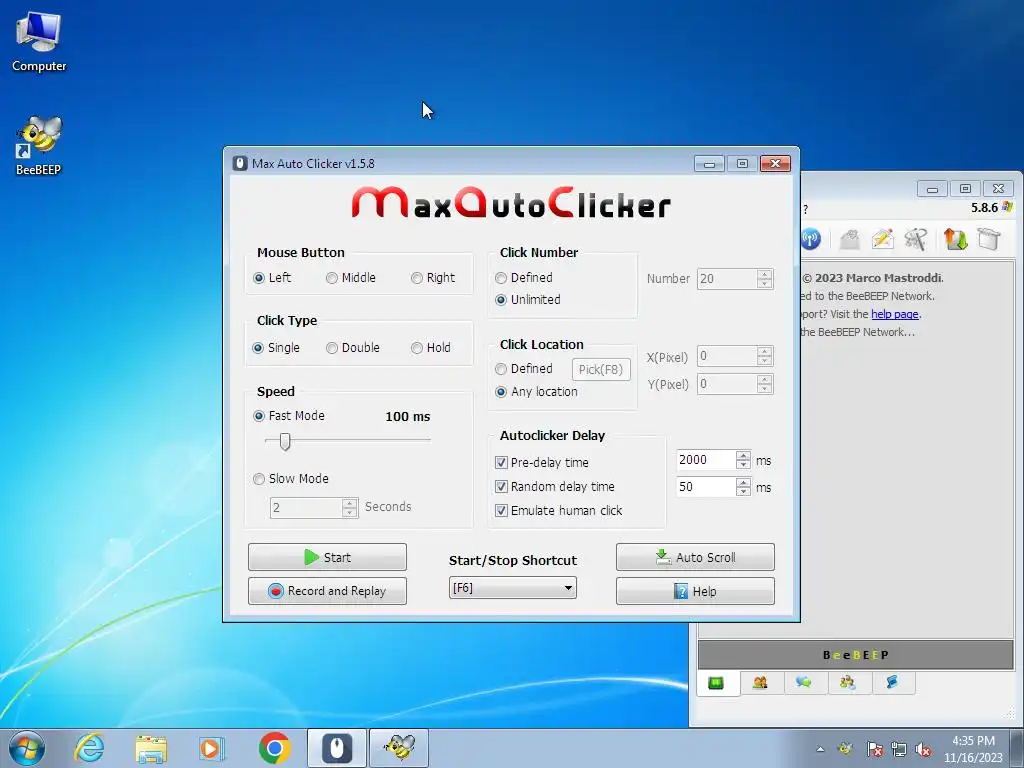Click the Start button

[x=327, y=557]
